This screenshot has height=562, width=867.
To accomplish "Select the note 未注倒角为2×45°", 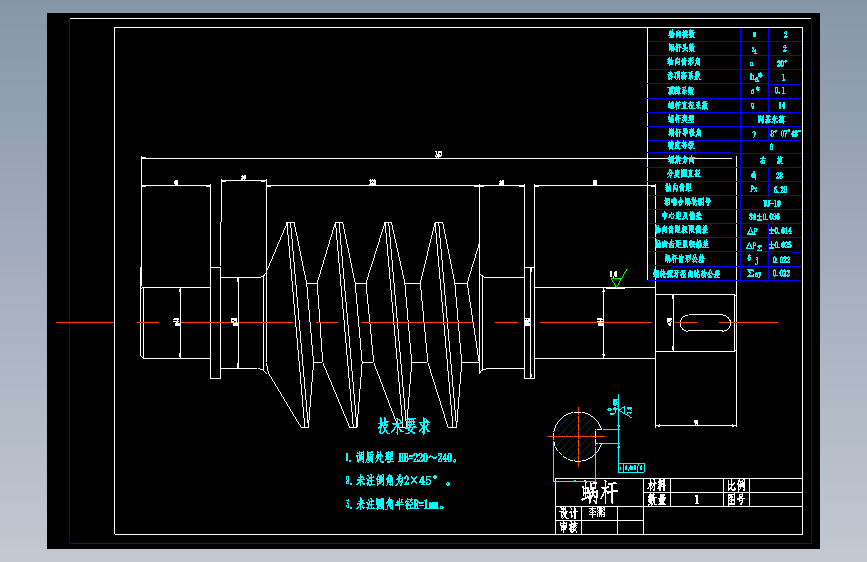I will pyautogui.click(x=398, y=481).
